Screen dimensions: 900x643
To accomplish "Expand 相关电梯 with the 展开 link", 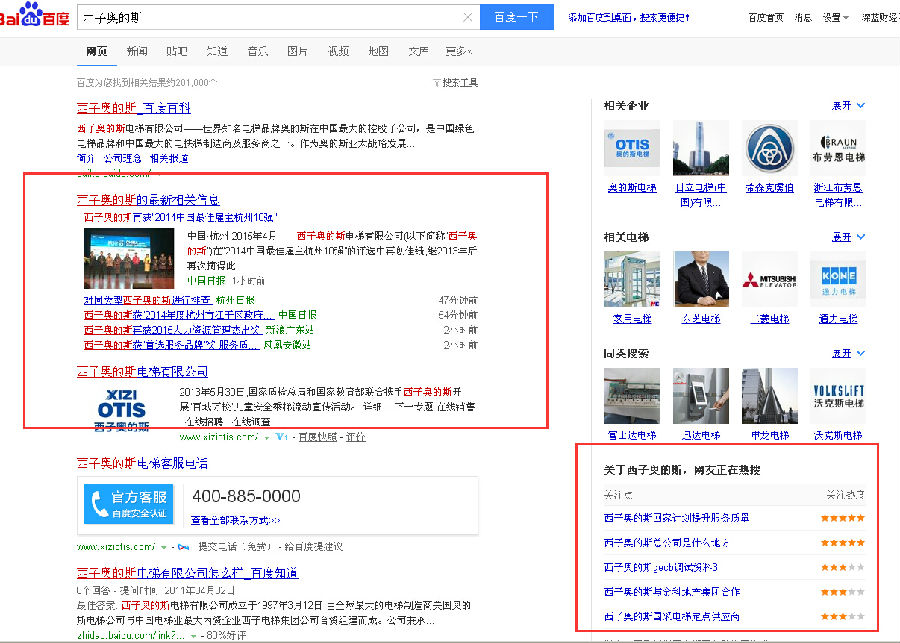I will (x=848, y=237).
